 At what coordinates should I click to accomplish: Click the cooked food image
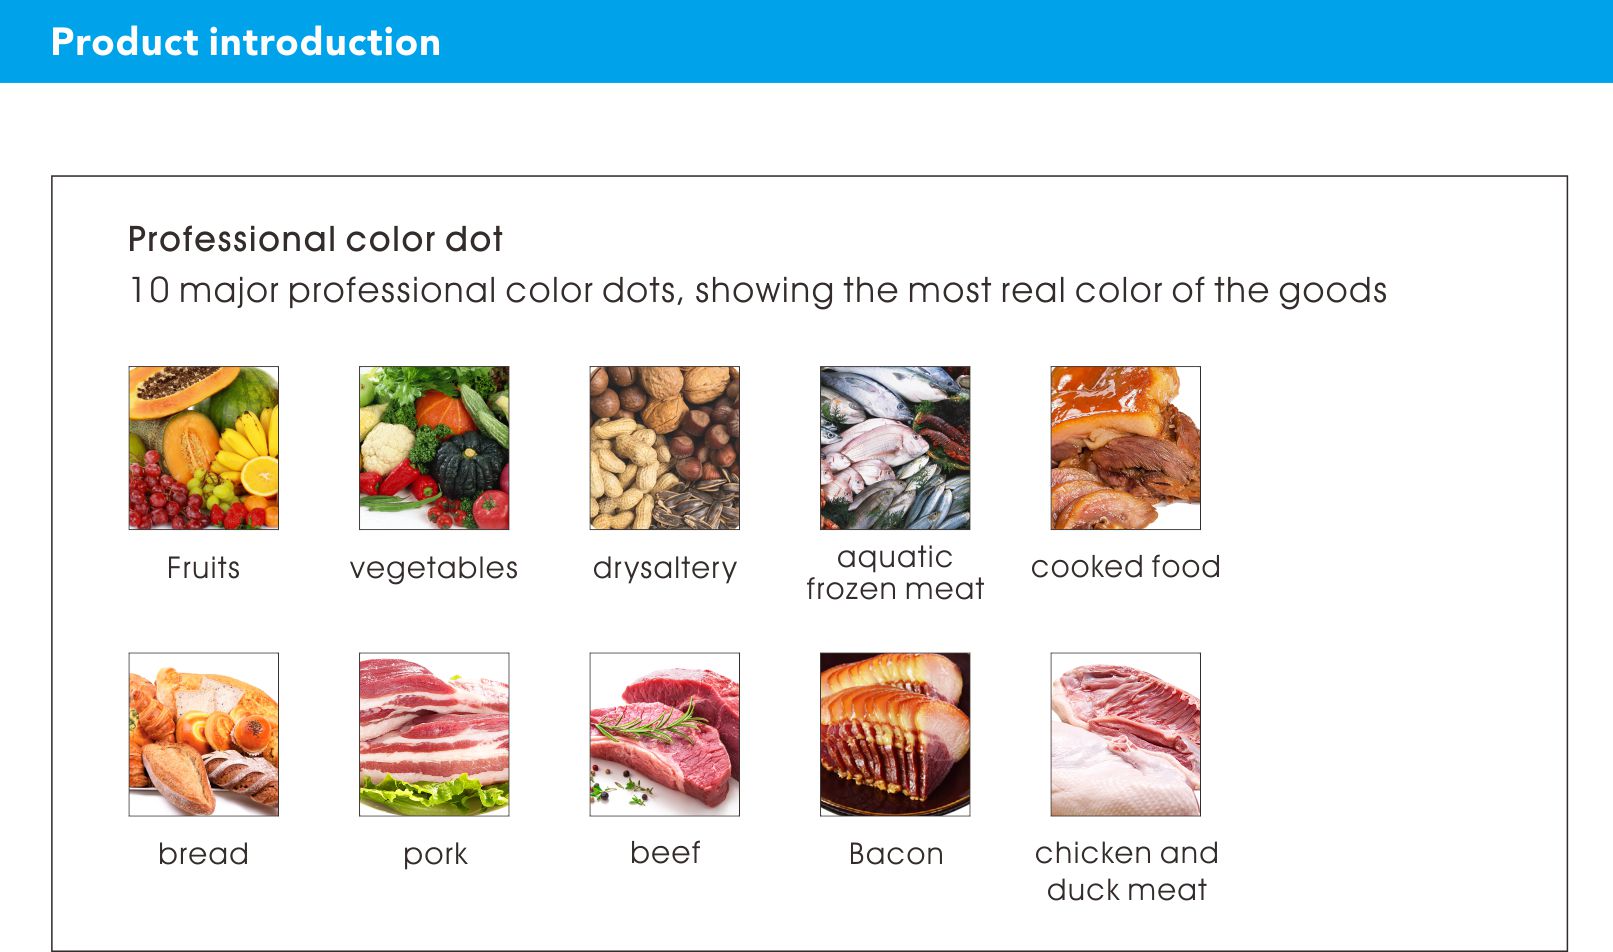1126,448
